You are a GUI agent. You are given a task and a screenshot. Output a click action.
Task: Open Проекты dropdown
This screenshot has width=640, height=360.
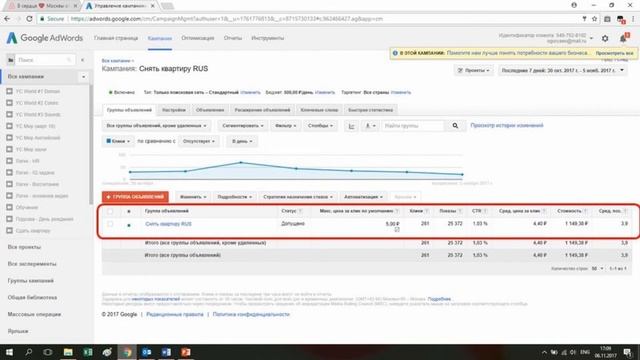pyautogui.click(x=473, y=71)
